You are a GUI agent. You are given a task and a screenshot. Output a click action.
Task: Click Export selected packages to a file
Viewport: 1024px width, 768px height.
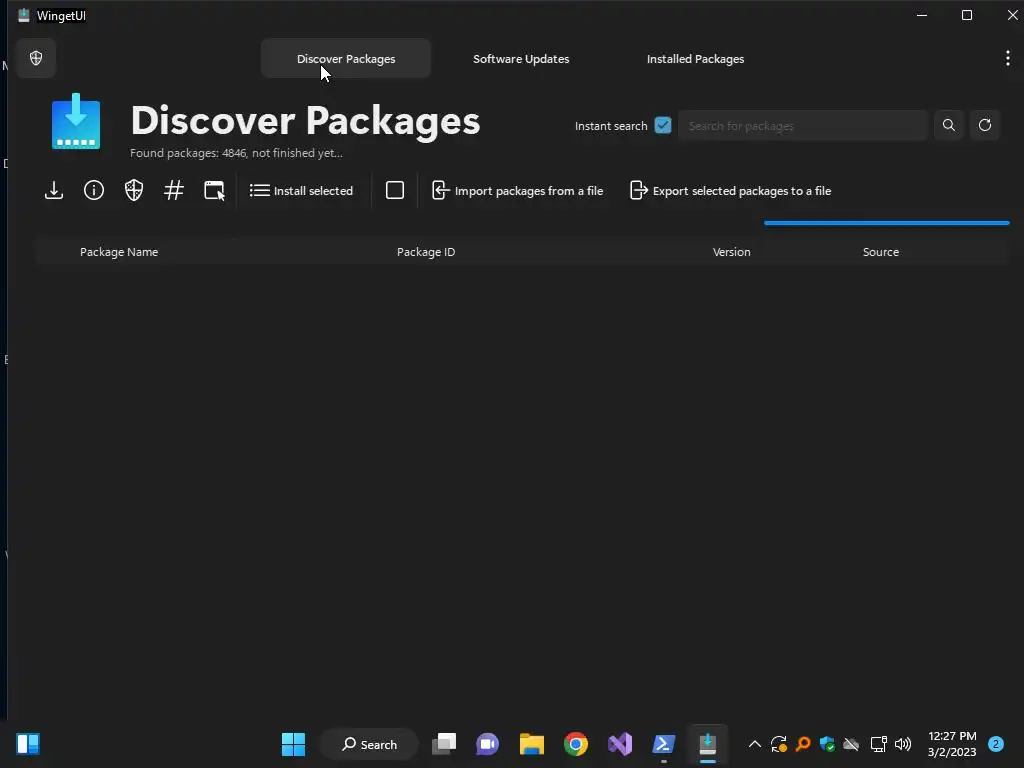click(x=729, y=190)
